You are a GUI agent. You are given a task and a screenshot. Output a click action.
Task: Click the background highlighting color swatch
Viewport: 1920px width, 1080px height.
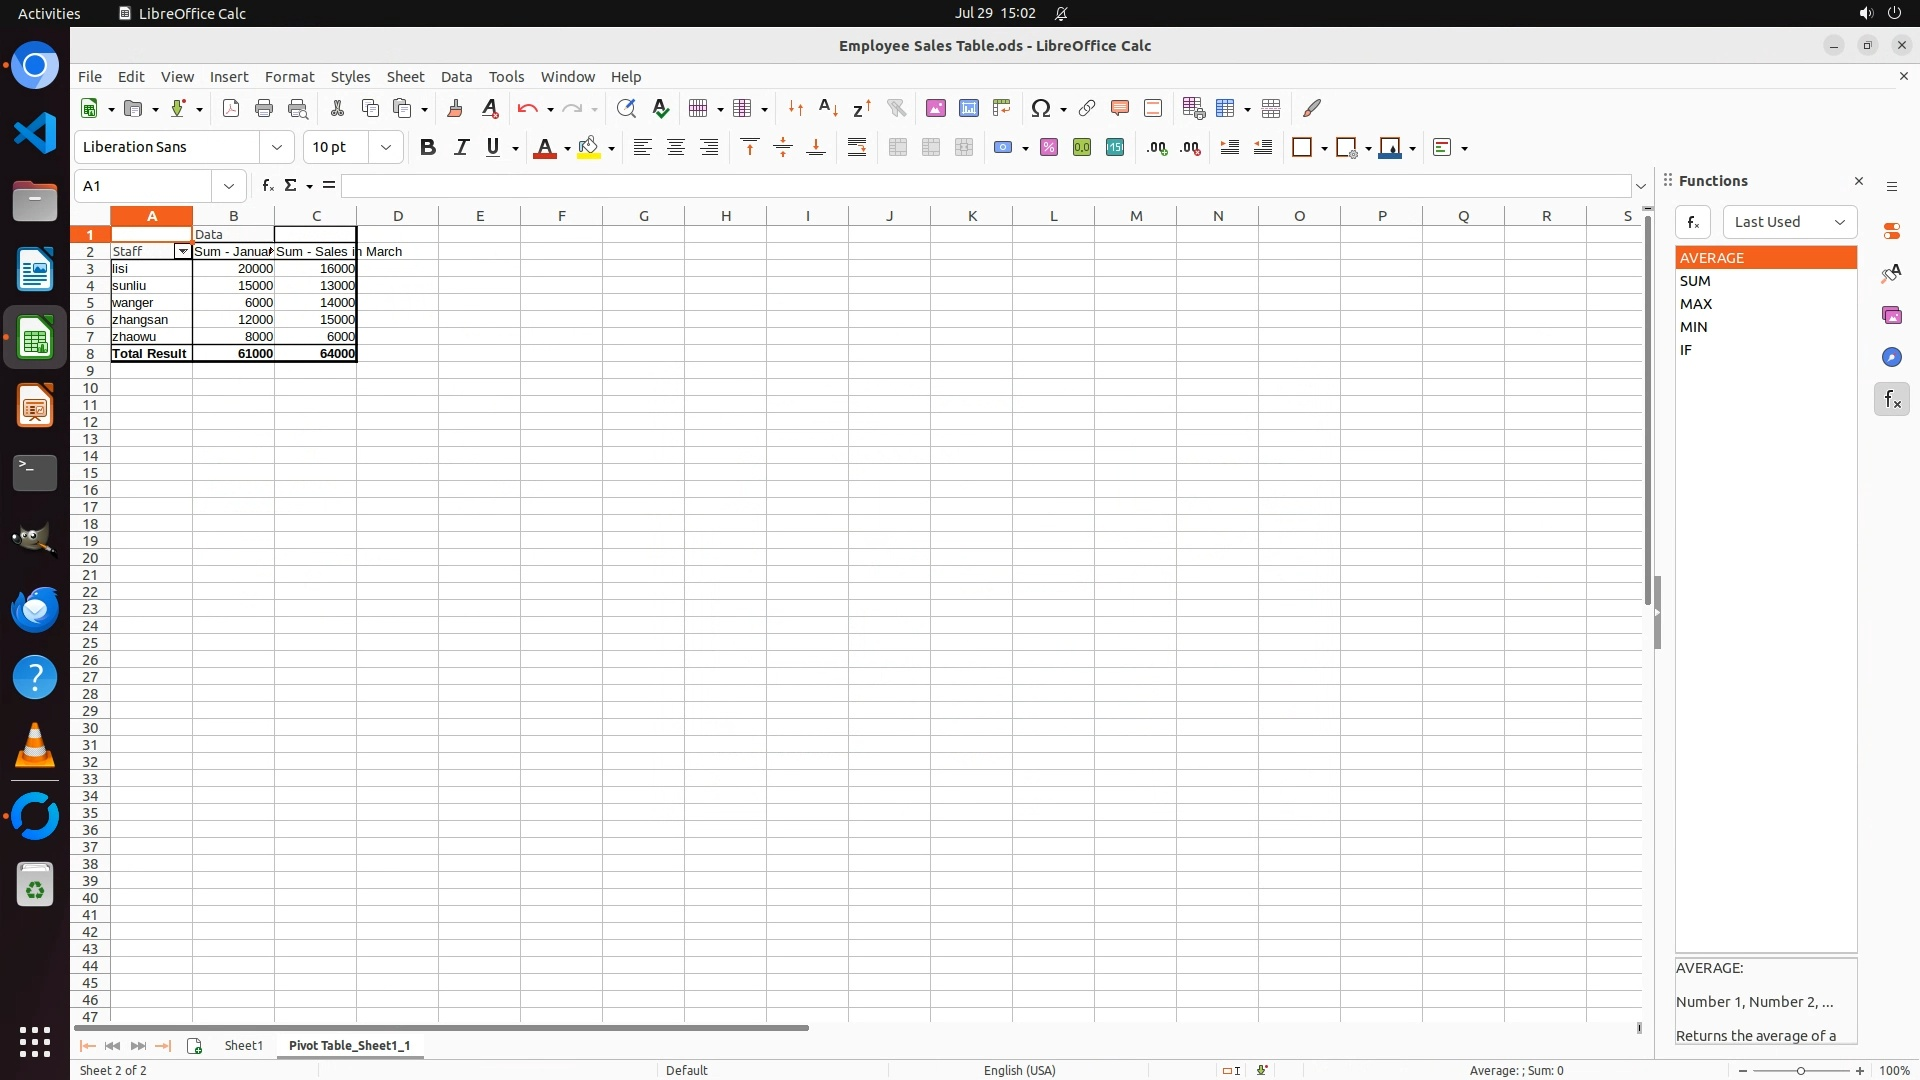click(589, 147)
